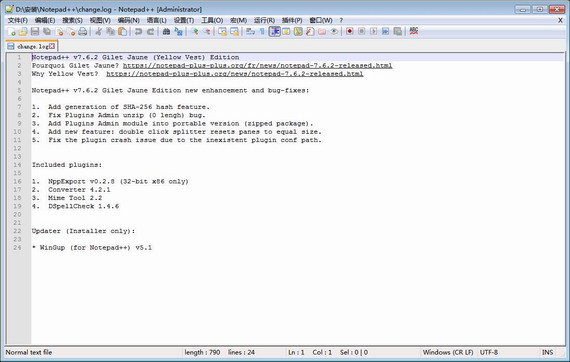
Task: Click the Normal text file status label
Action: click(29, 352)
